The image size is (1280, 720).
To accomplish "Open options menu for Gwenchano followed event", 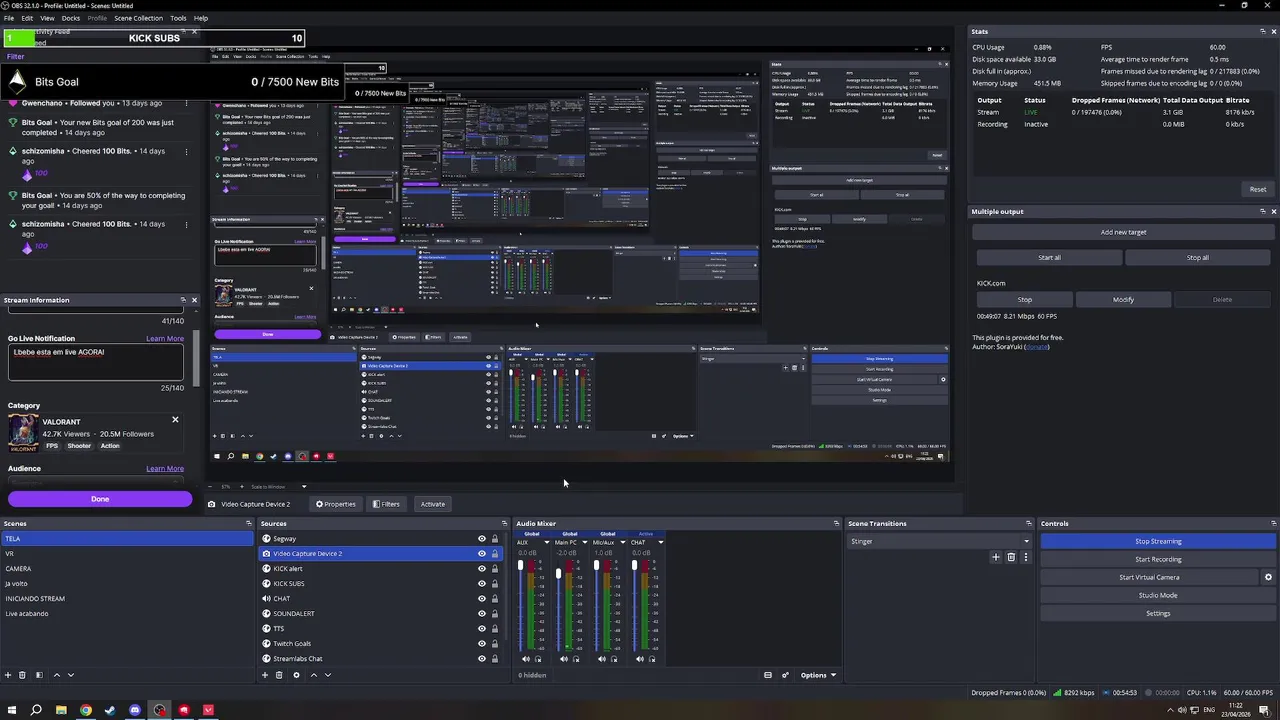I will pos(185,103).
